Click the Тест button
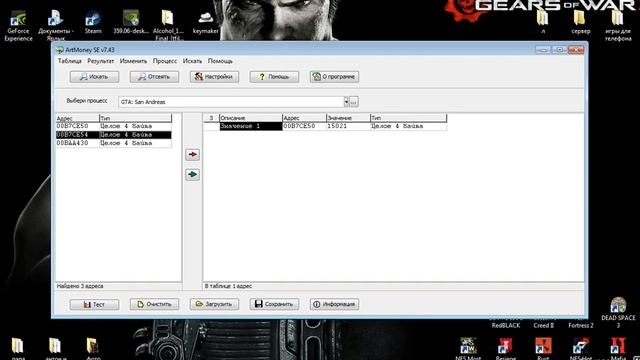 coord(94,304)
